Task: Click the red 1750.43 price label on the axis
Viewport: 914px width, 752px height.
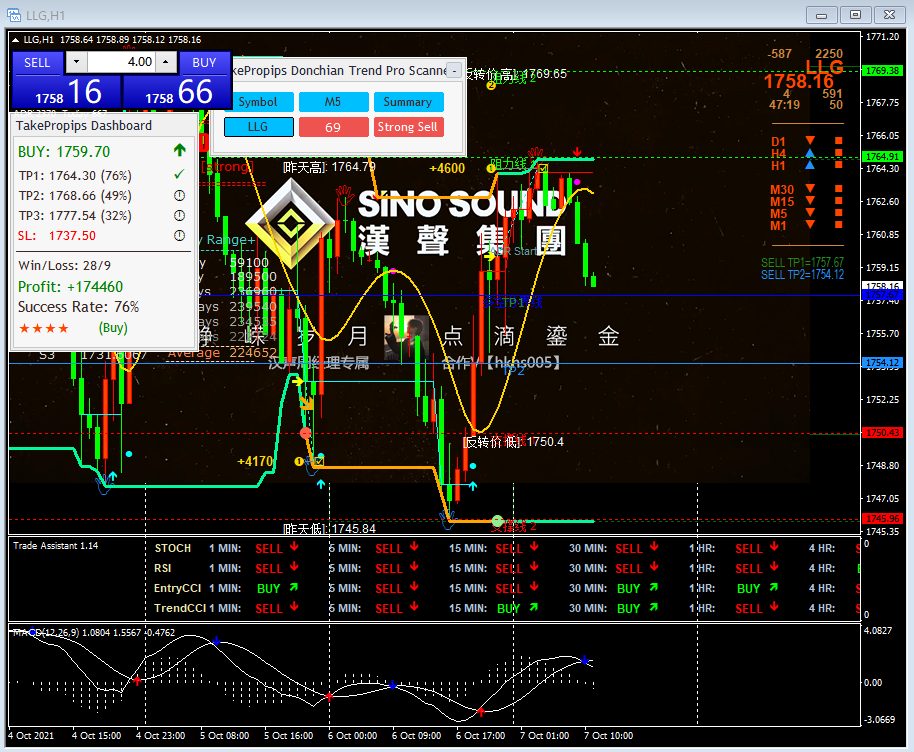Action: pos(882,433)
